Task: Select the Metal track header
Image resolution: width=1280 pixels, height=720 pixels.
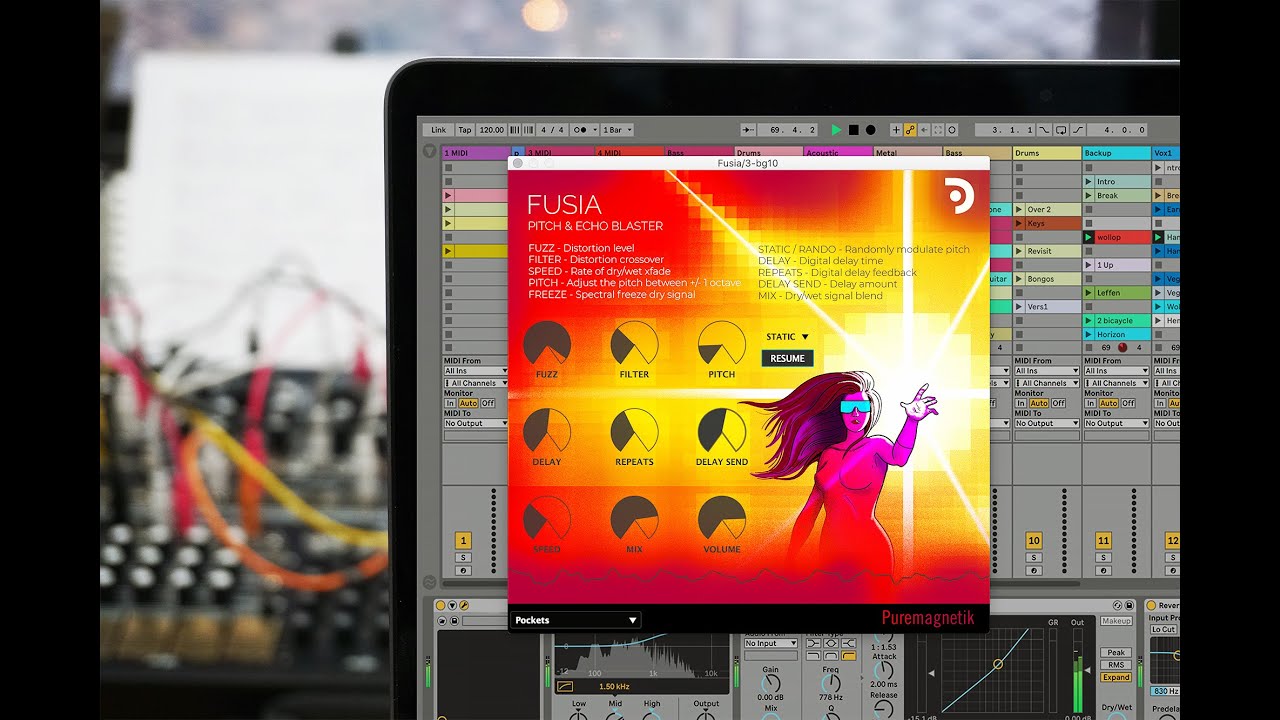Action: (908, 153)
